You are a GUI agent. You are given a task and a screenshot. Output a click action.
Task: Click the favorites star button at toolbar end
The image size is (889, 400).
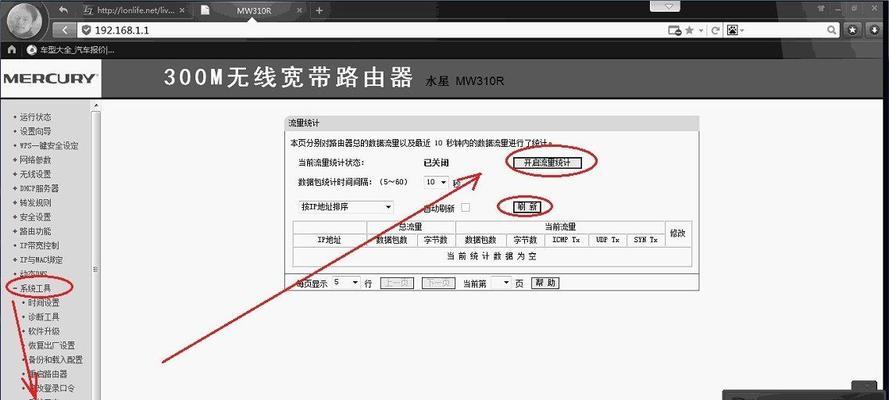click(852, 30)
